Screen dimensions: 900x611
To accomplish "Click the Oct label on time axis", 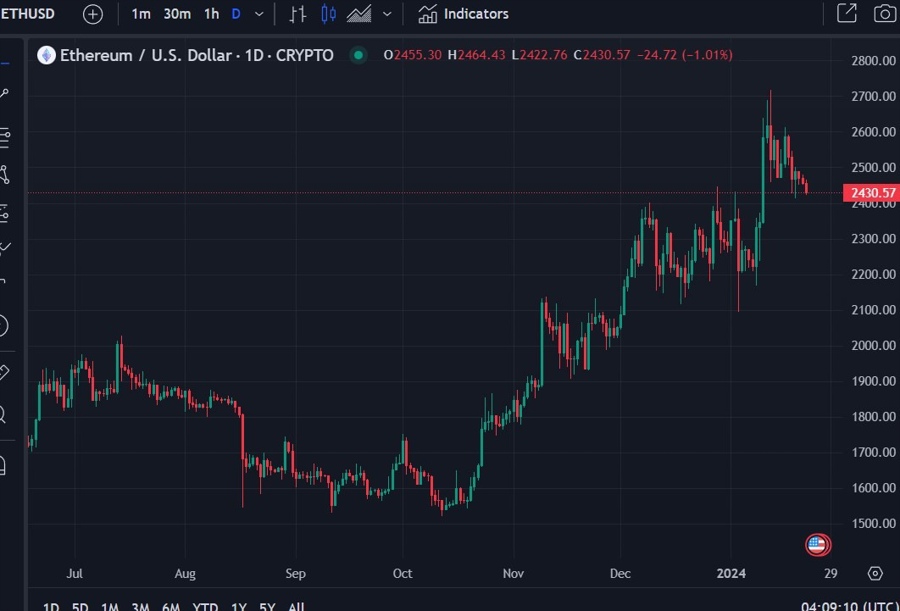I will (402, 573).
